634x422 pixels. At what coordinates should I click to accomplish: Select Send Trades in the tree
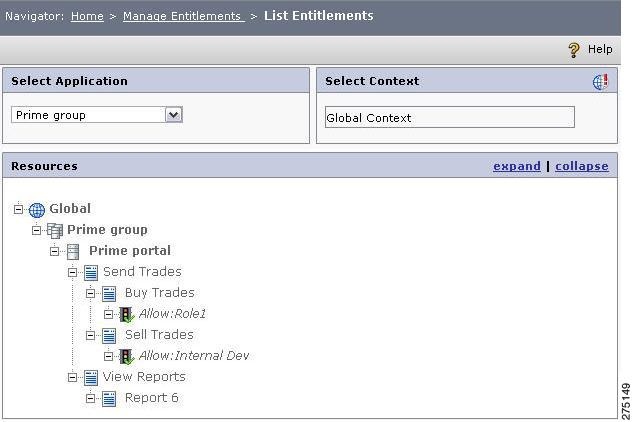pyautogui.click(x=142, y=272)
